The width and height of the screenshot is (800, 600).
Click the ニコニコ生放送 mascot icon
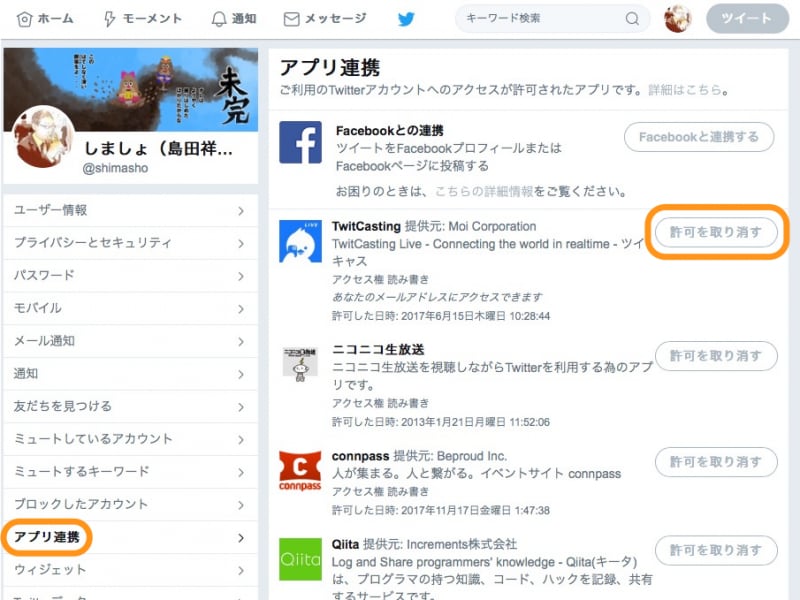(301, 366)
